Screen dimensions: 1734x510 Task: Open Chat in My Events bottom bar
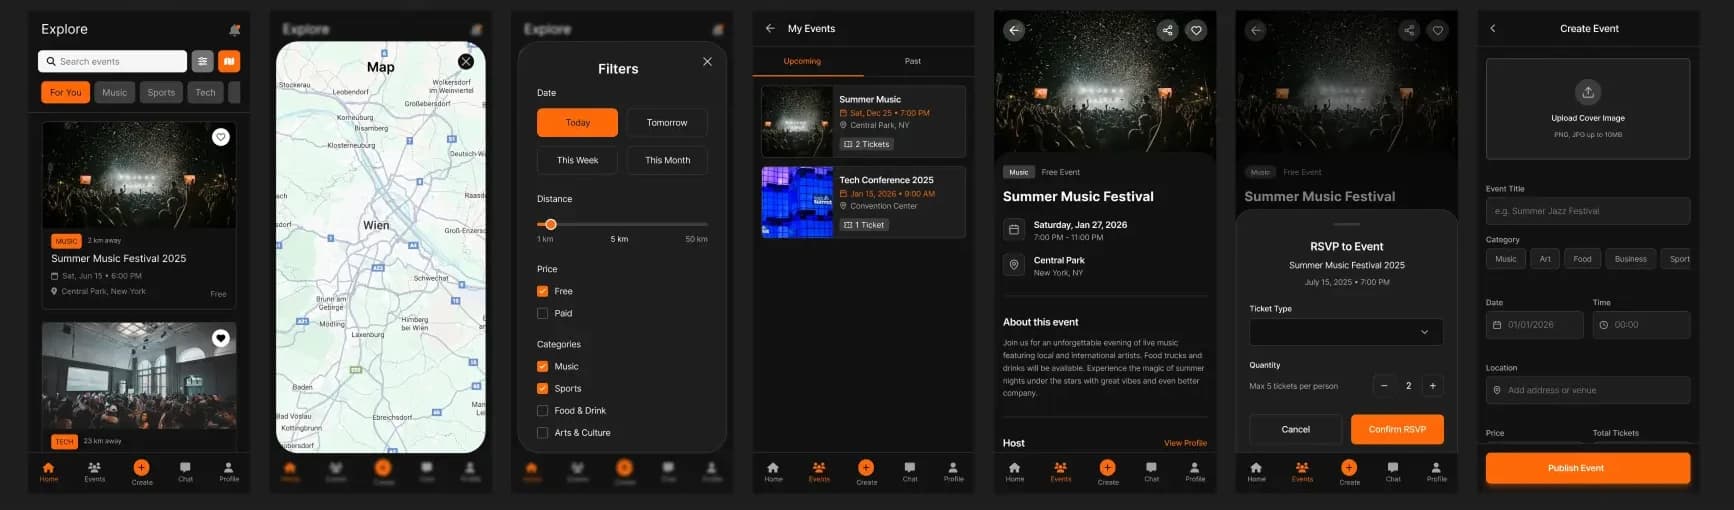tap(910, 472)
